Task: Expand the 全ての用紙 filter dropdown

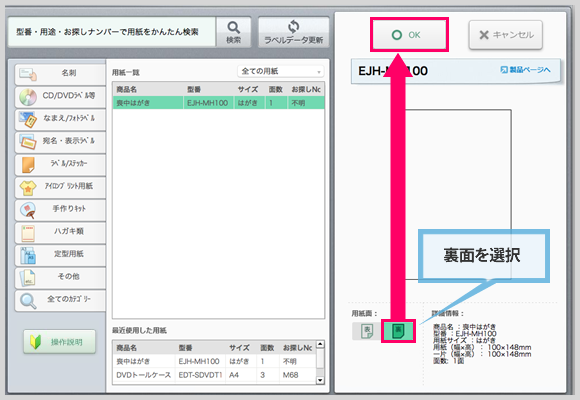Action: coord(280,71)
